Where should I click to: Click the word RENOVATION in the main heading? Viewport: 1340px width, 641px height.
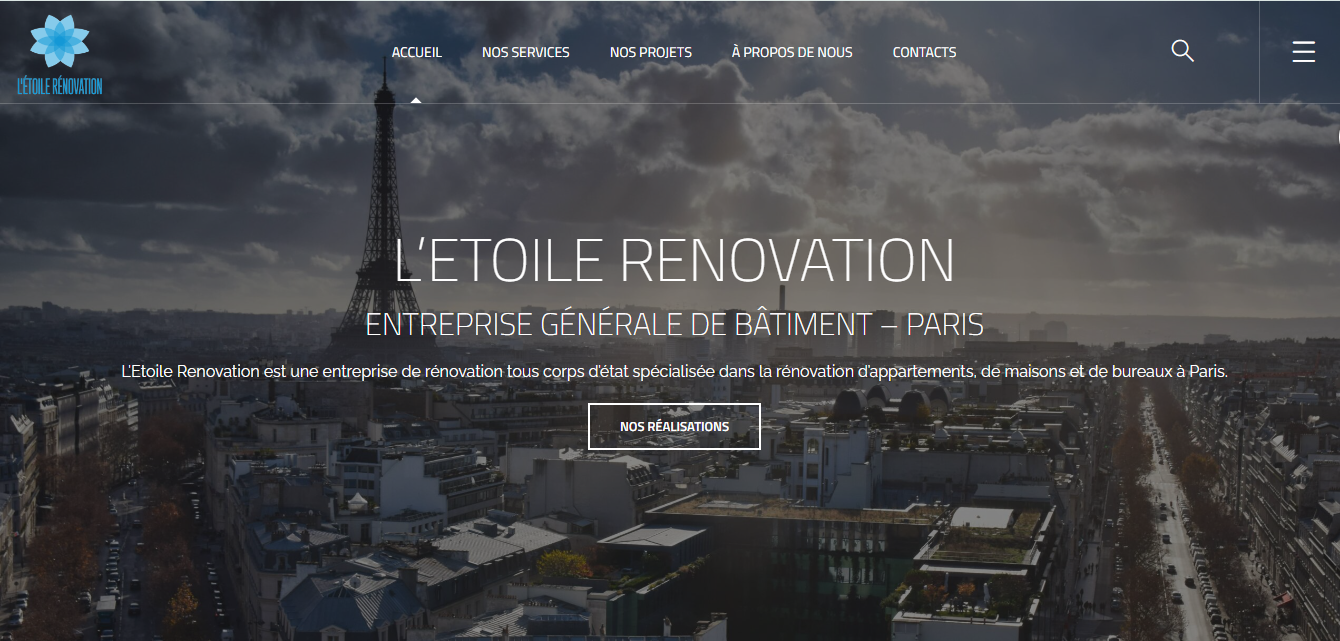788,261
